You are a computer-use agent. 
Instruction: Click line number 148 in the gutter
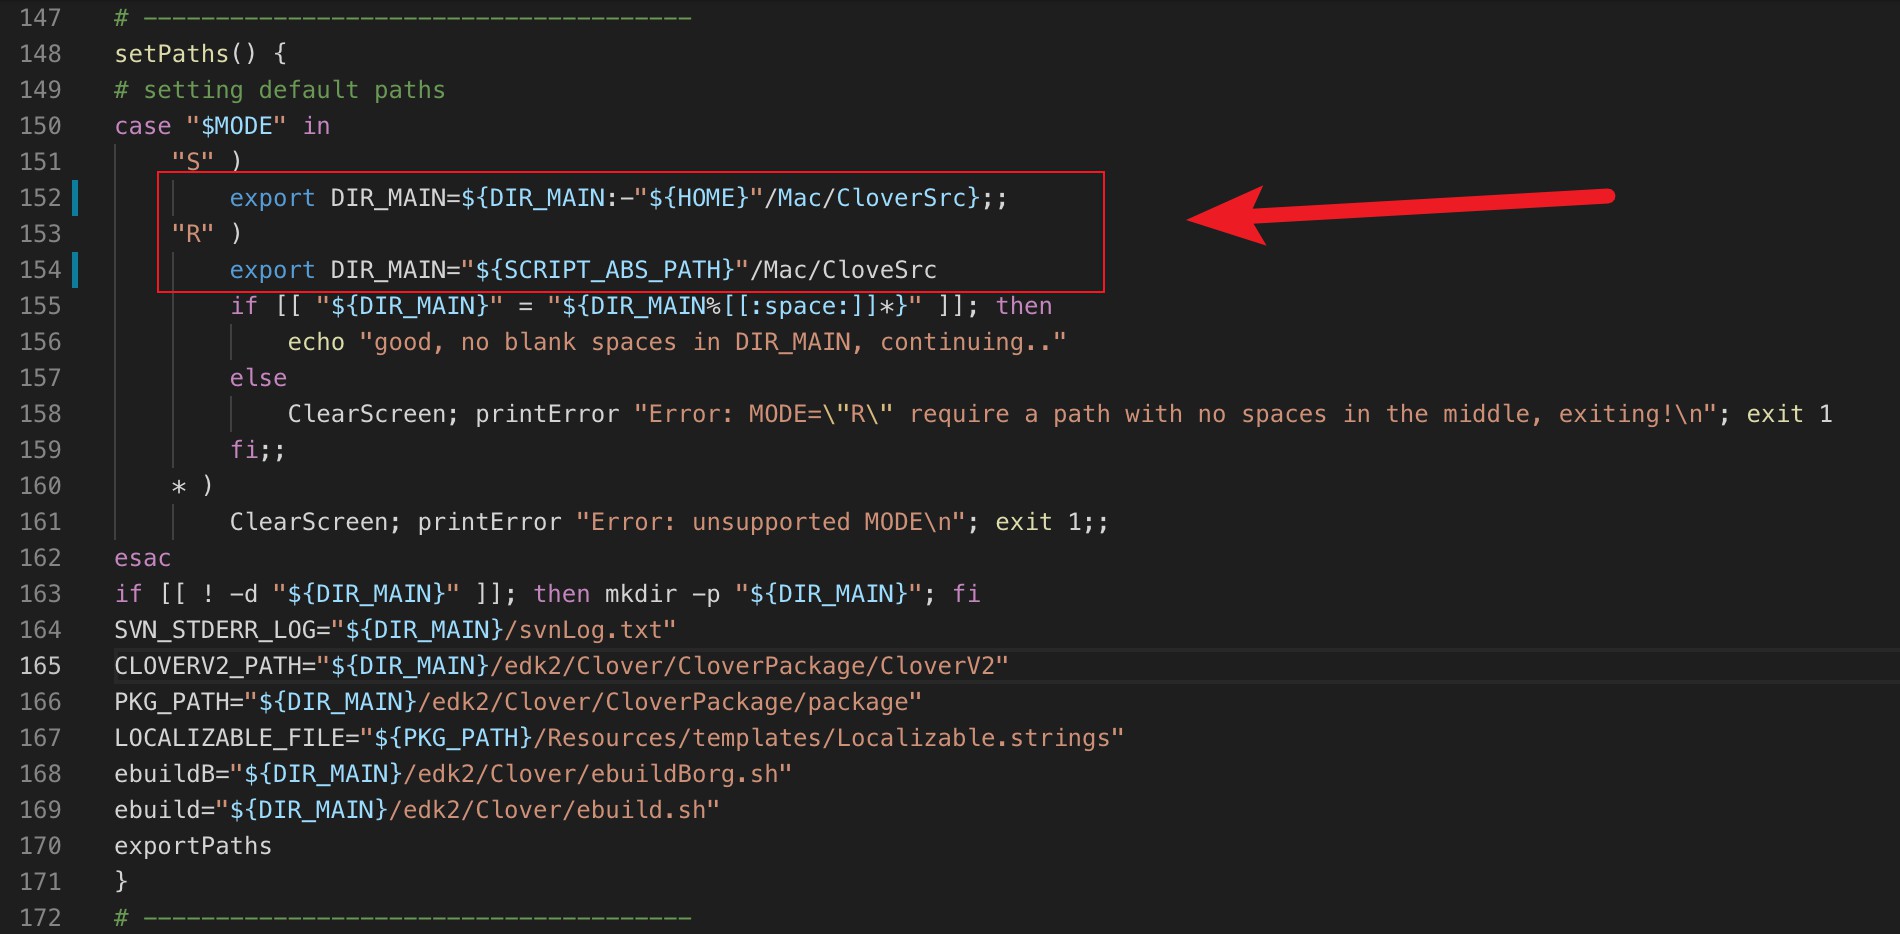pos(40,54)
